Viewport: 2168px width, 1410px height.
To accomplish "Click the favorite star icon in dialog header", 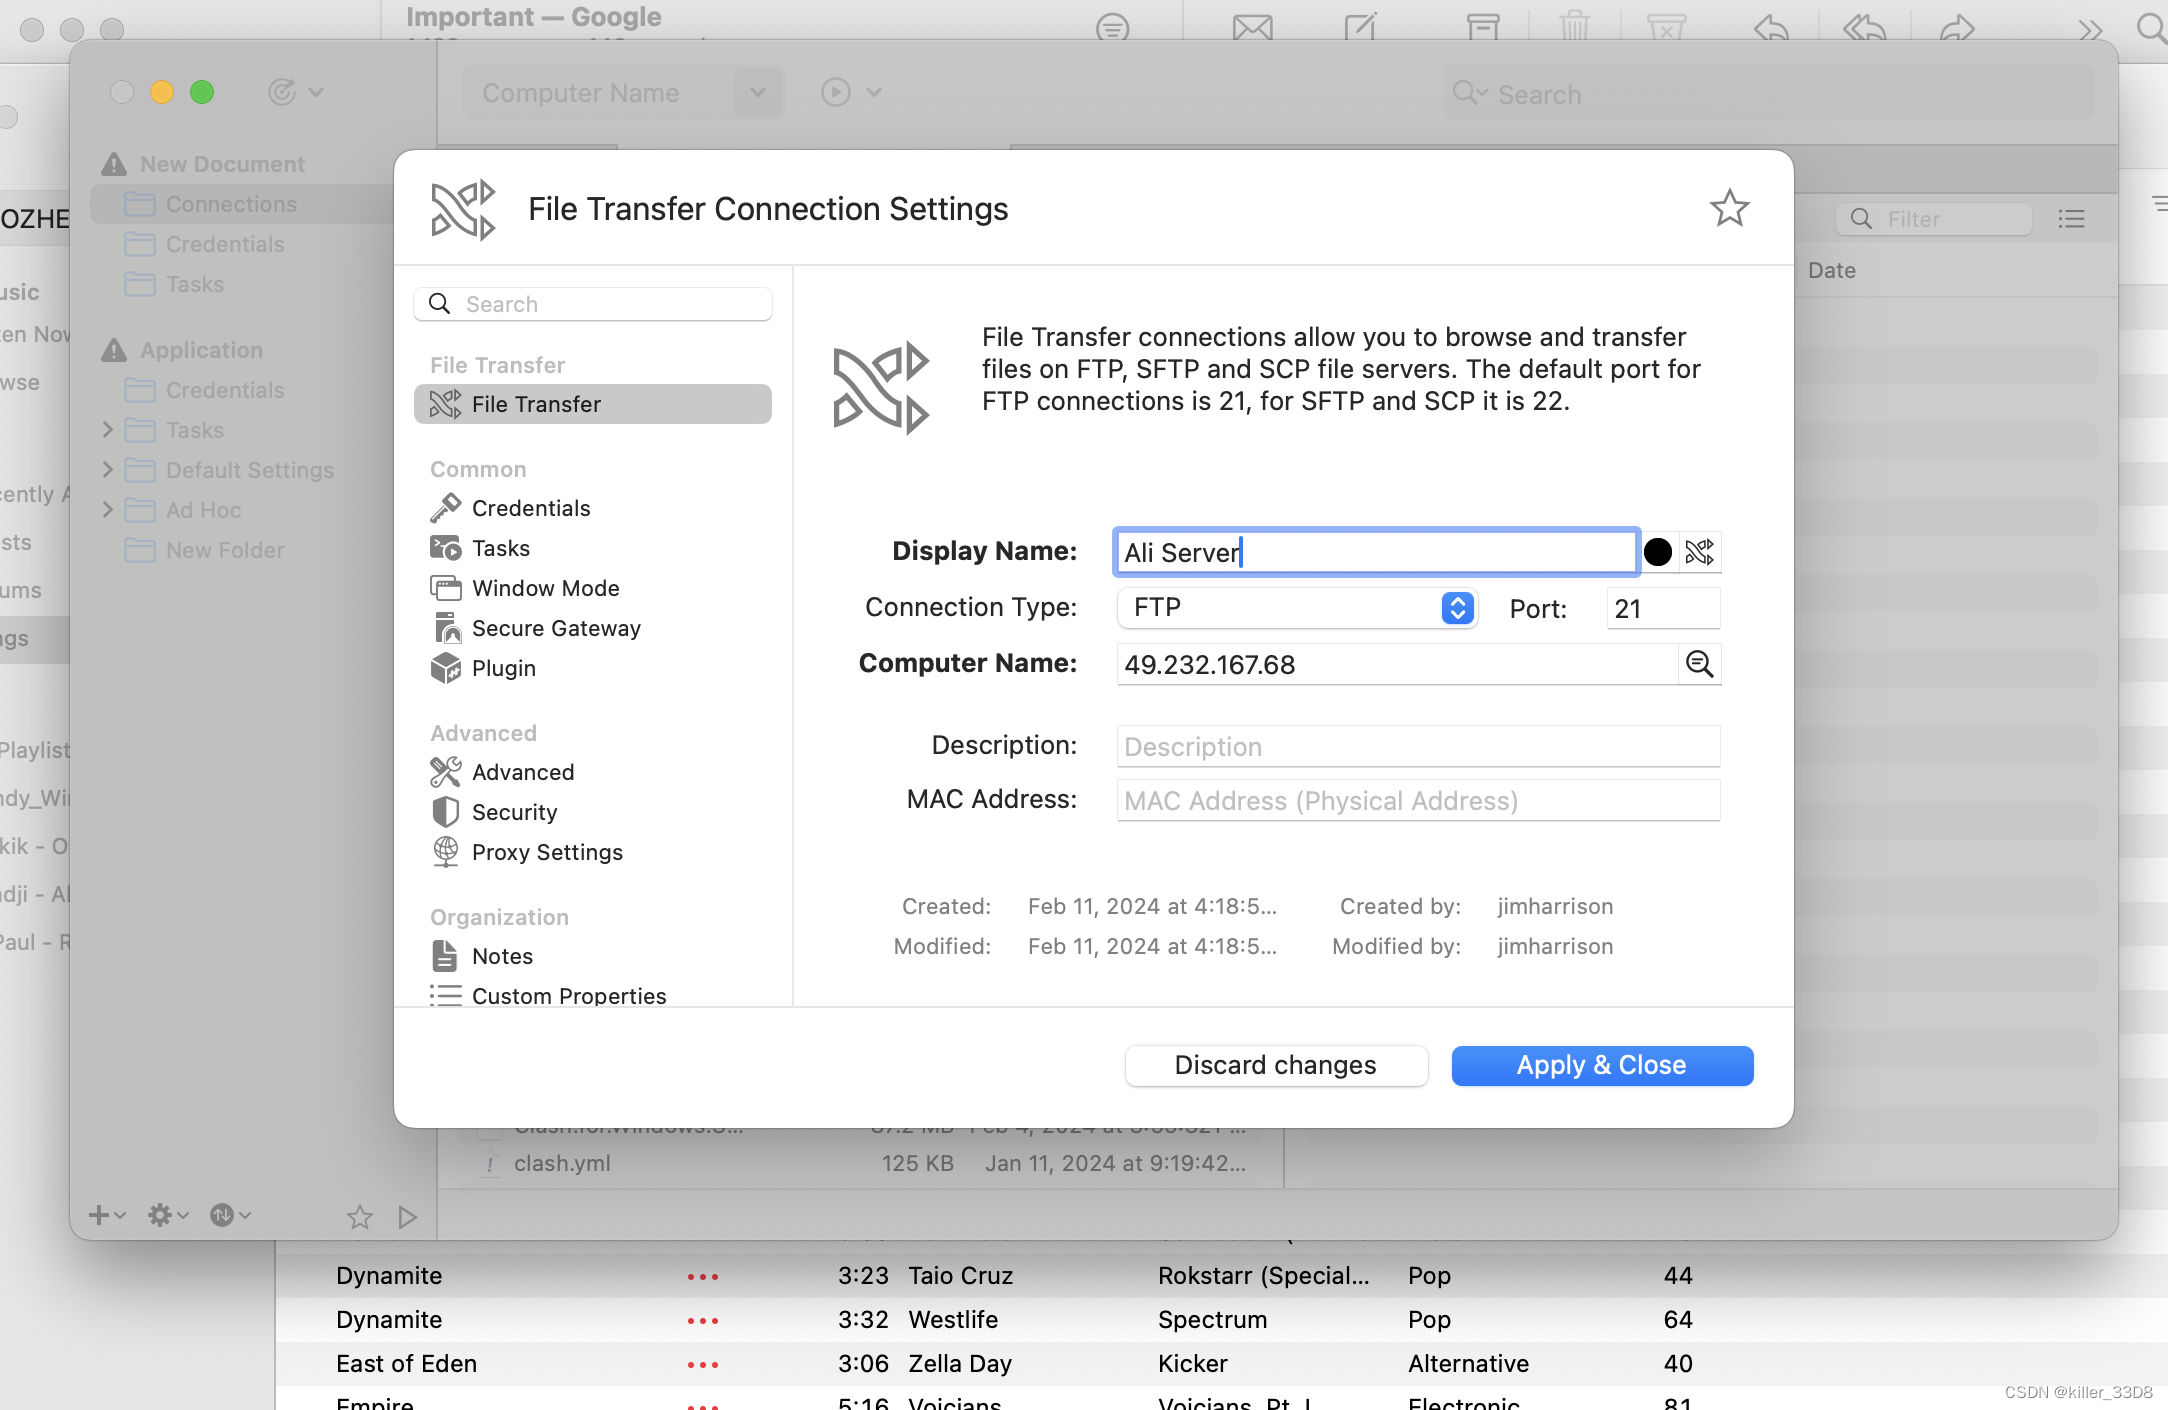I will coord(1729,208).
